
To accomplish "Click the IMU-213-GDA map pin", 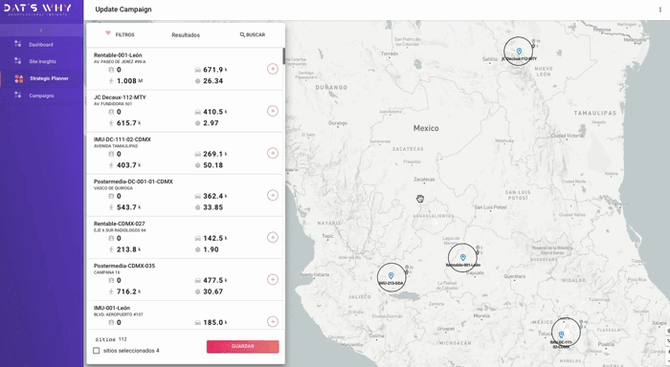I will [x=391, y=276].
